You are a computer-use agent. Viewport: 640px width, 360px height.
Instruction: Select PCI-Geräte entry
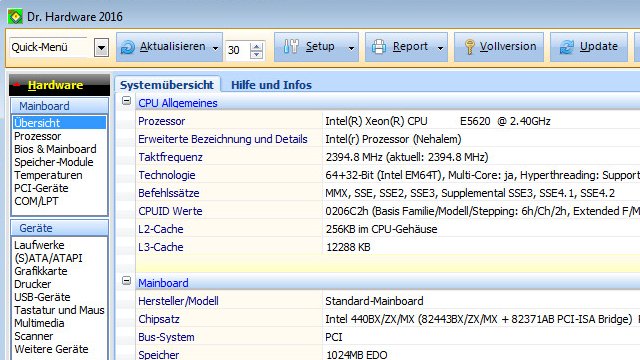[x=41, y=188]
